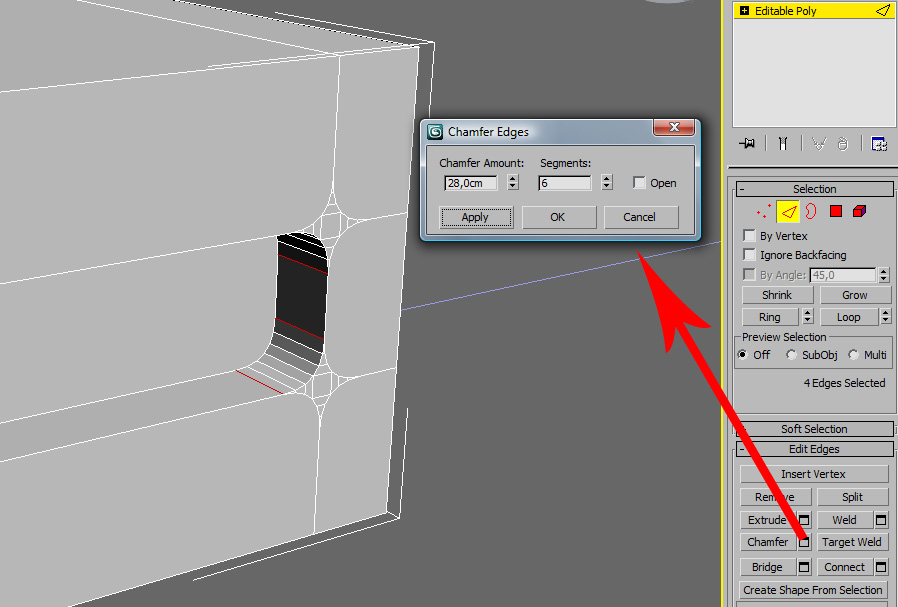898x607 pixels.
Task: Select Editable Poly in modifier stack
Action: (x=814, y=10)
